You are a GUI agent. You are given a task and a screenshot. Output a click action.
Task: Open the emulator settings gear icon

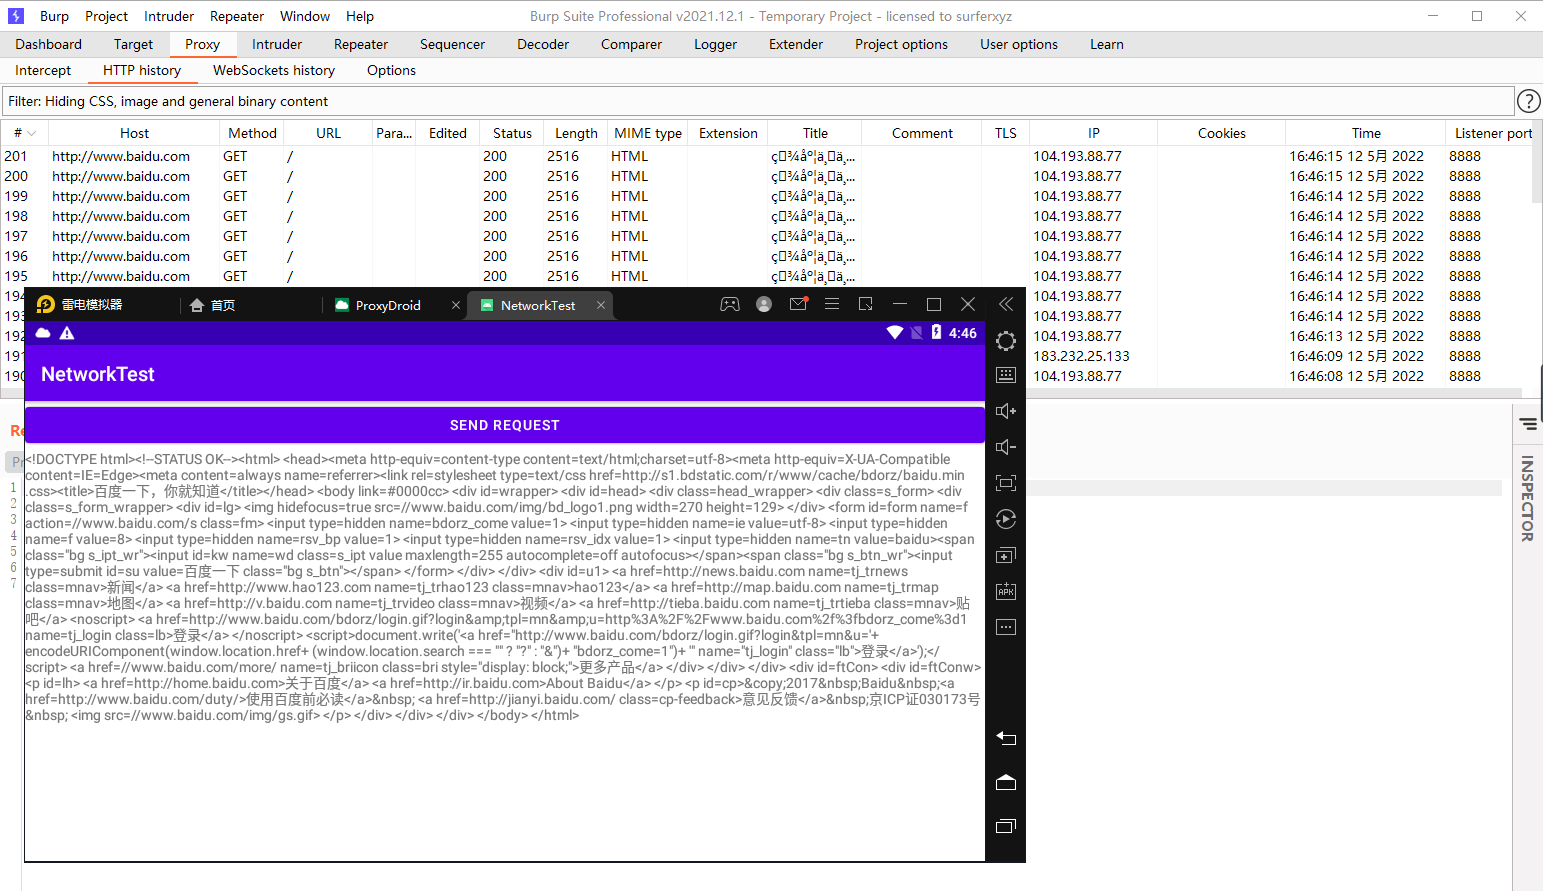click(1006, 341)
